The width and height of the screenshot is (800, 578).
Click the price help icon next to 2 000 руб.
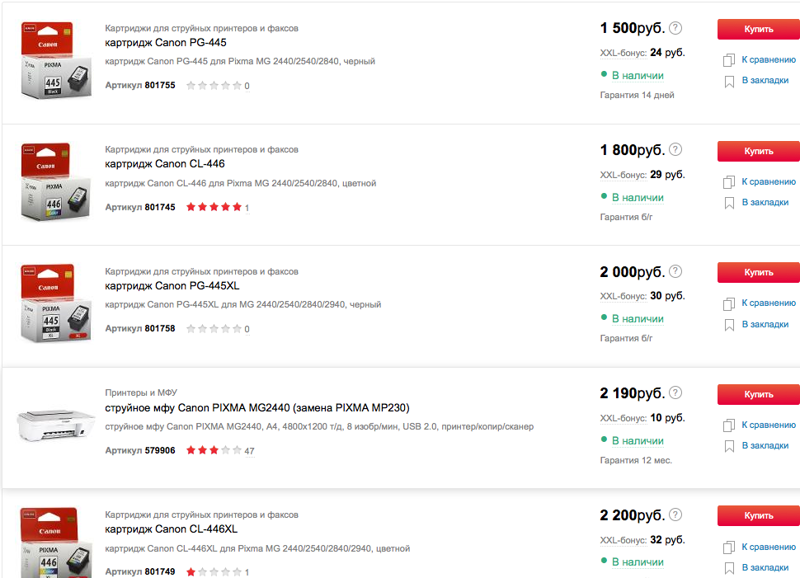675,271
